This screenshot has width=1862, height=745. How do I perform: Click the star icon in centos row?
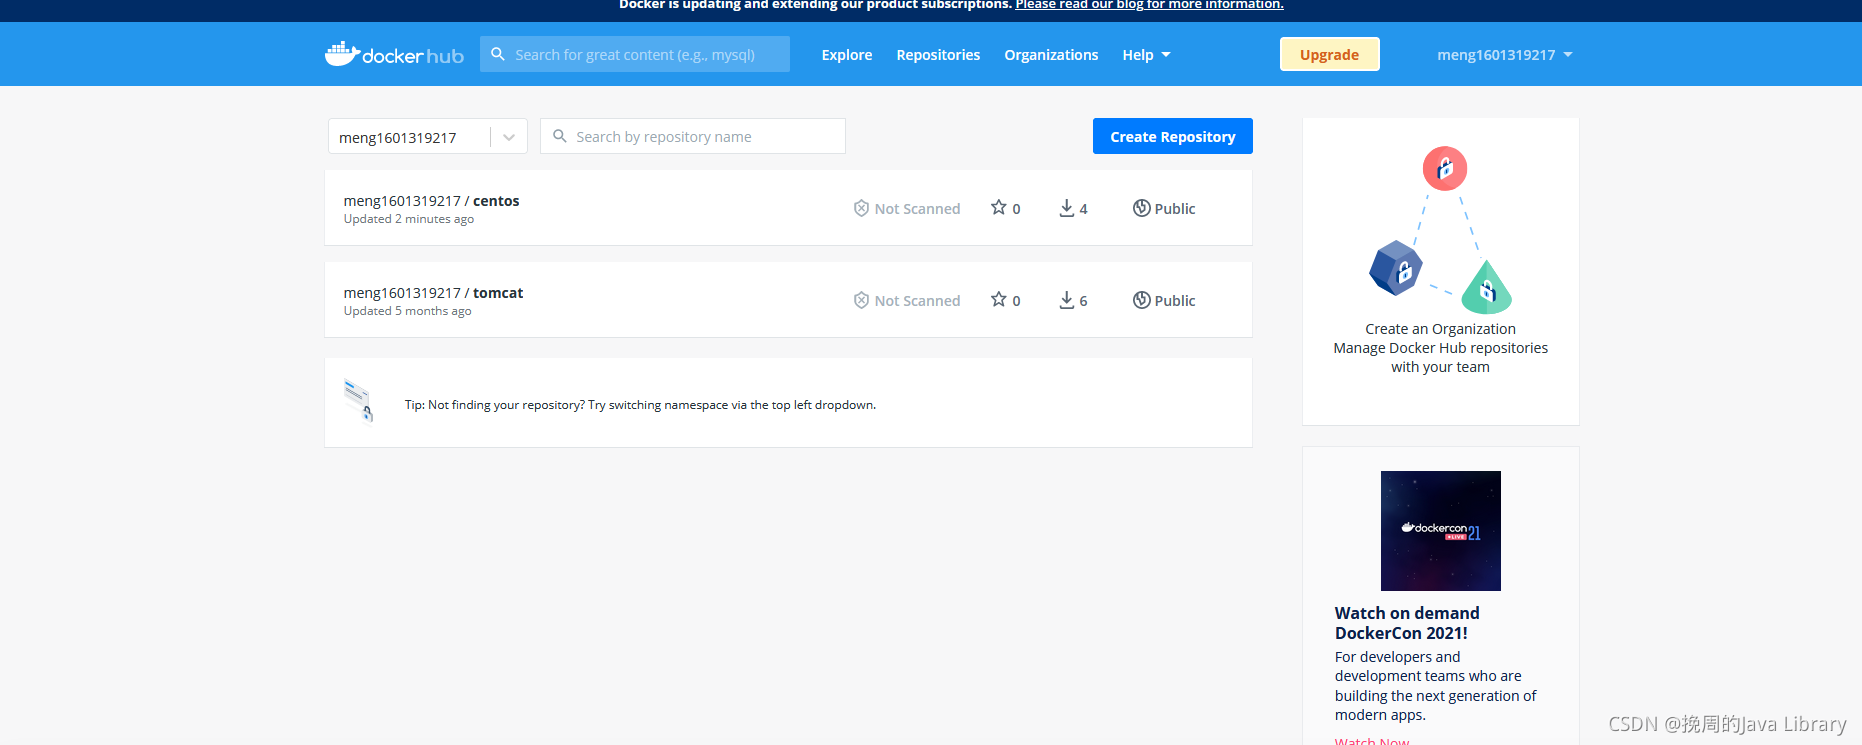(998, 207)
